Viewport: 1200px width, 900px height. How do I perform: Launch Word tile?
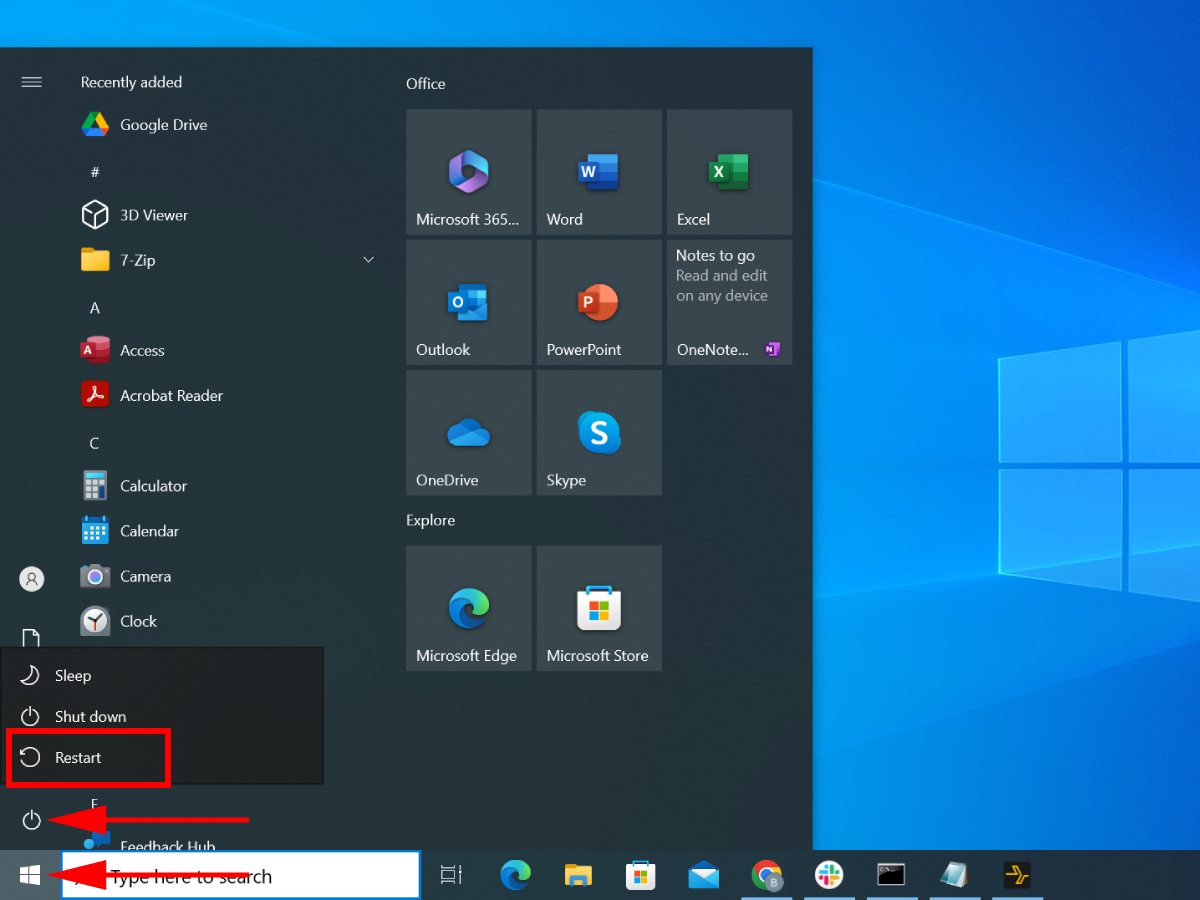pos(599,172)
